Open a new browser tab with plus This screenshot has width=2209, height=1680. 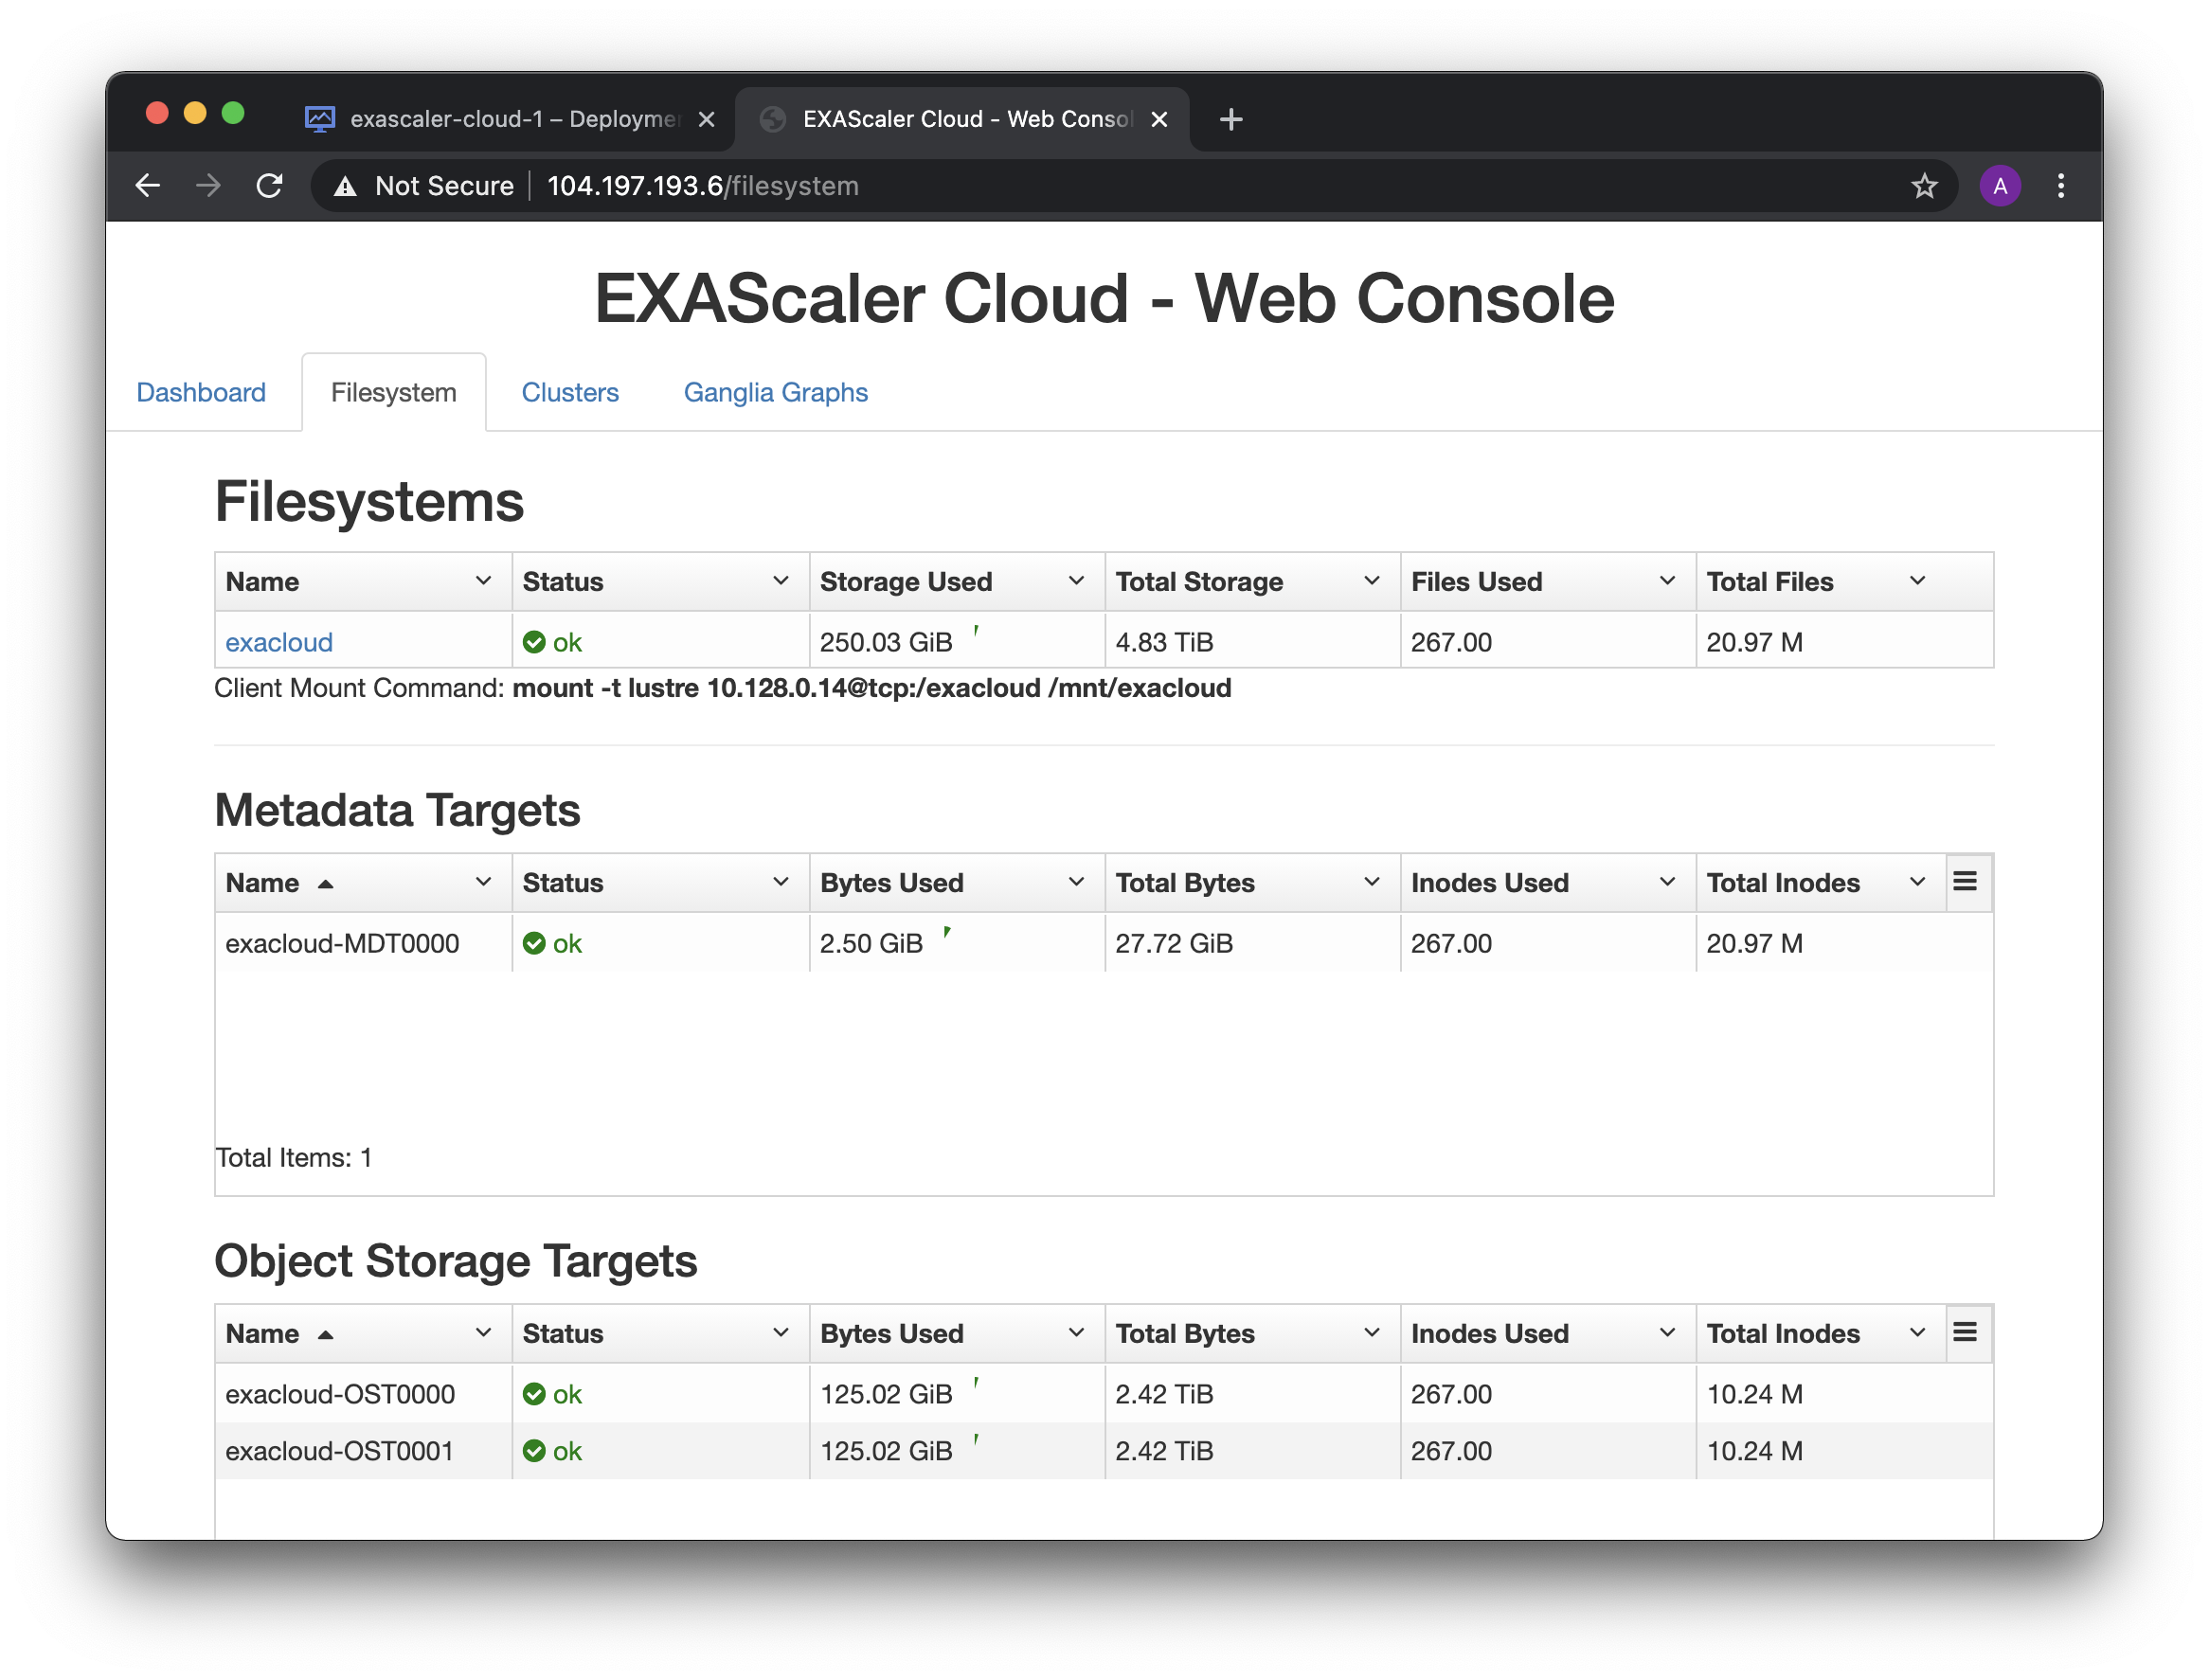(1231, 120)
